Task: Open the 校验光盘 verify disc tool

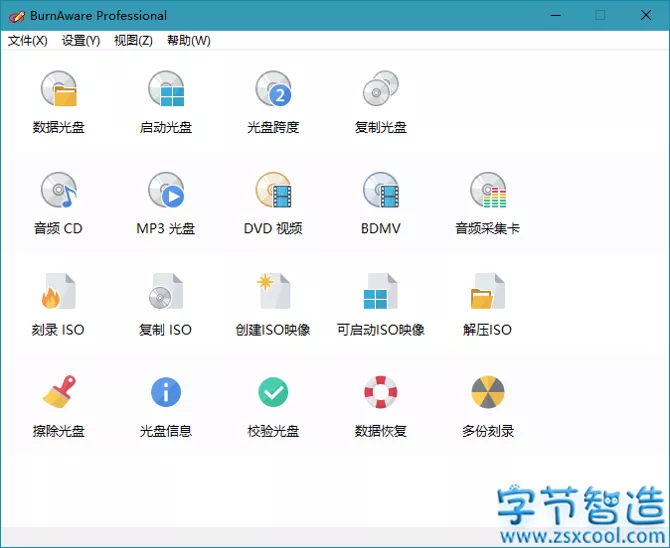Action: point(273,406)
